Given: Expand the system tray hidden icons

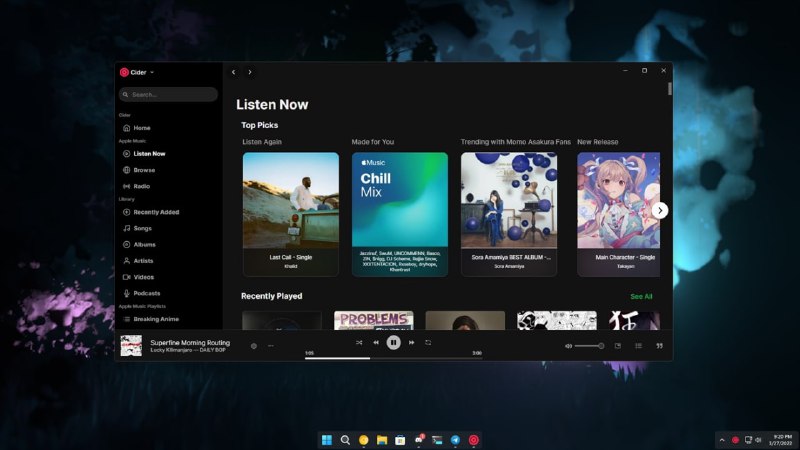Looking at the screenshot, I should [x=722, y=440].
